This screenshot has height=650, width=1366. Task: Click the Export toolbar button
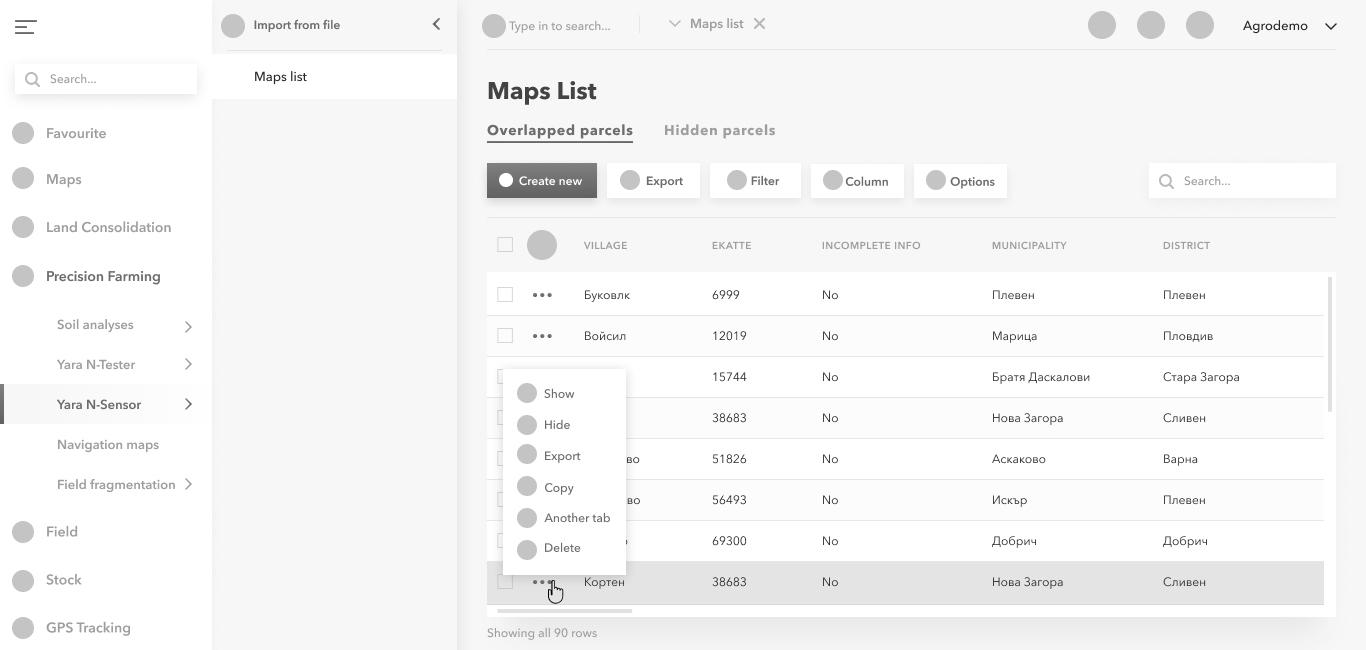pos(653,181)
